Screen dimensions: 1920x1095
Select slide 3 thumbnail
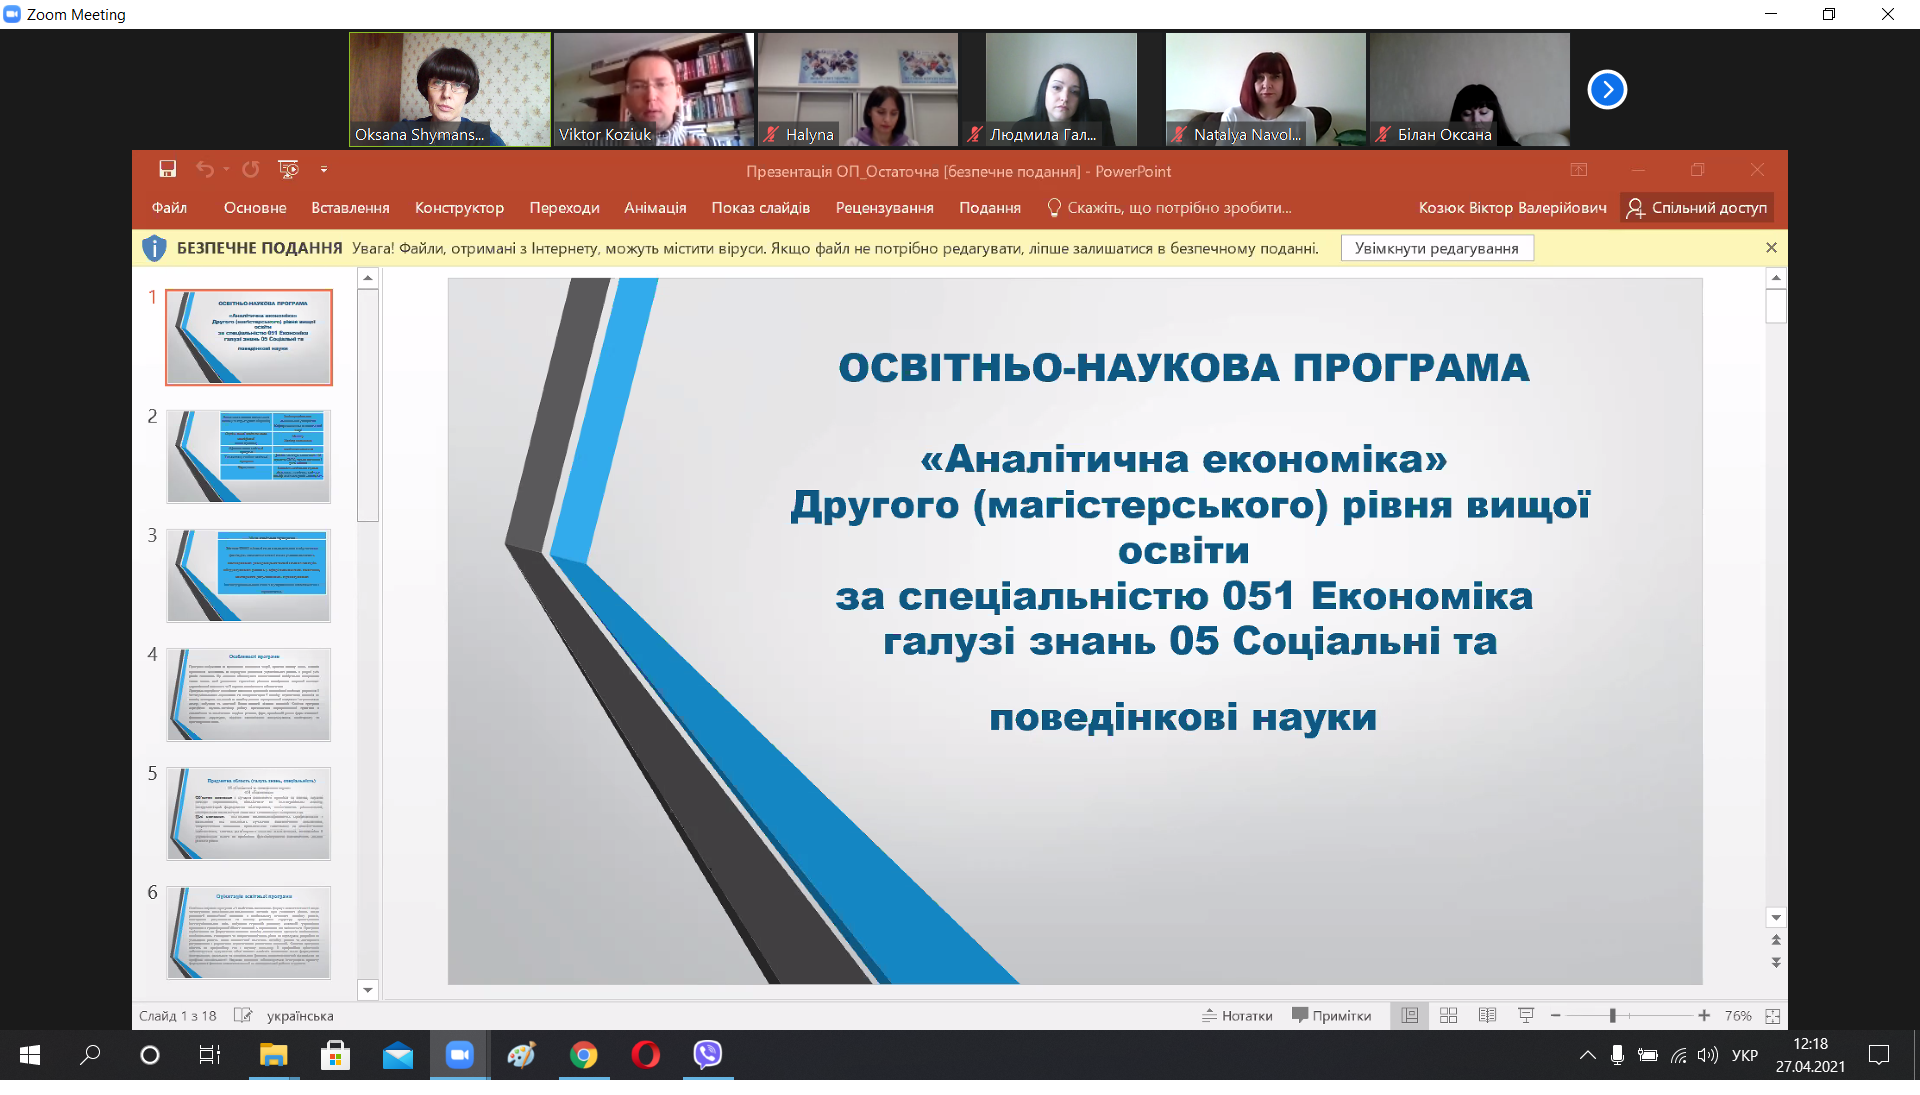[249, 575]
